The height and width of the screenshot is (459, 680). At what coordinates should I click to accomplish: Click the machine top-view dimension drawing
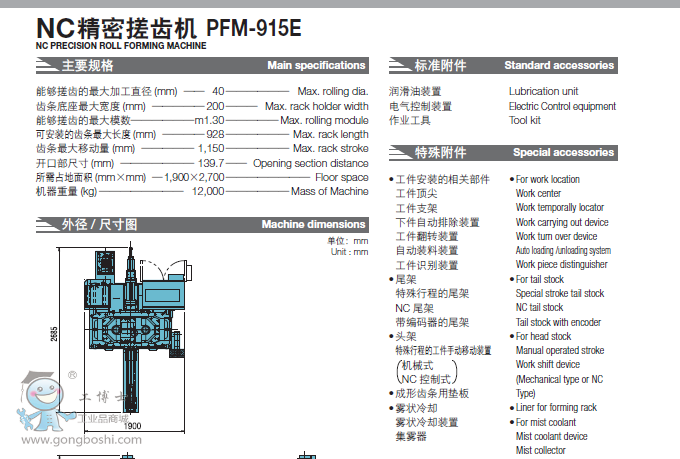pyautogui.click(x=137, y=332)
